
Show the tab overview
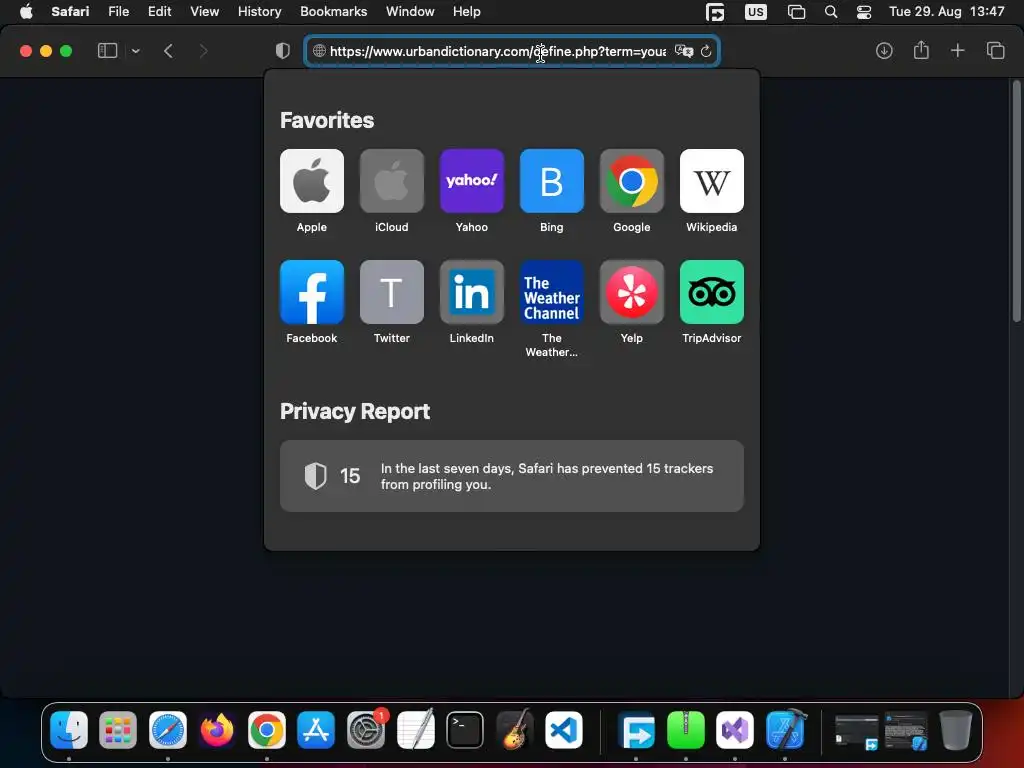click(x=995, y=51)
